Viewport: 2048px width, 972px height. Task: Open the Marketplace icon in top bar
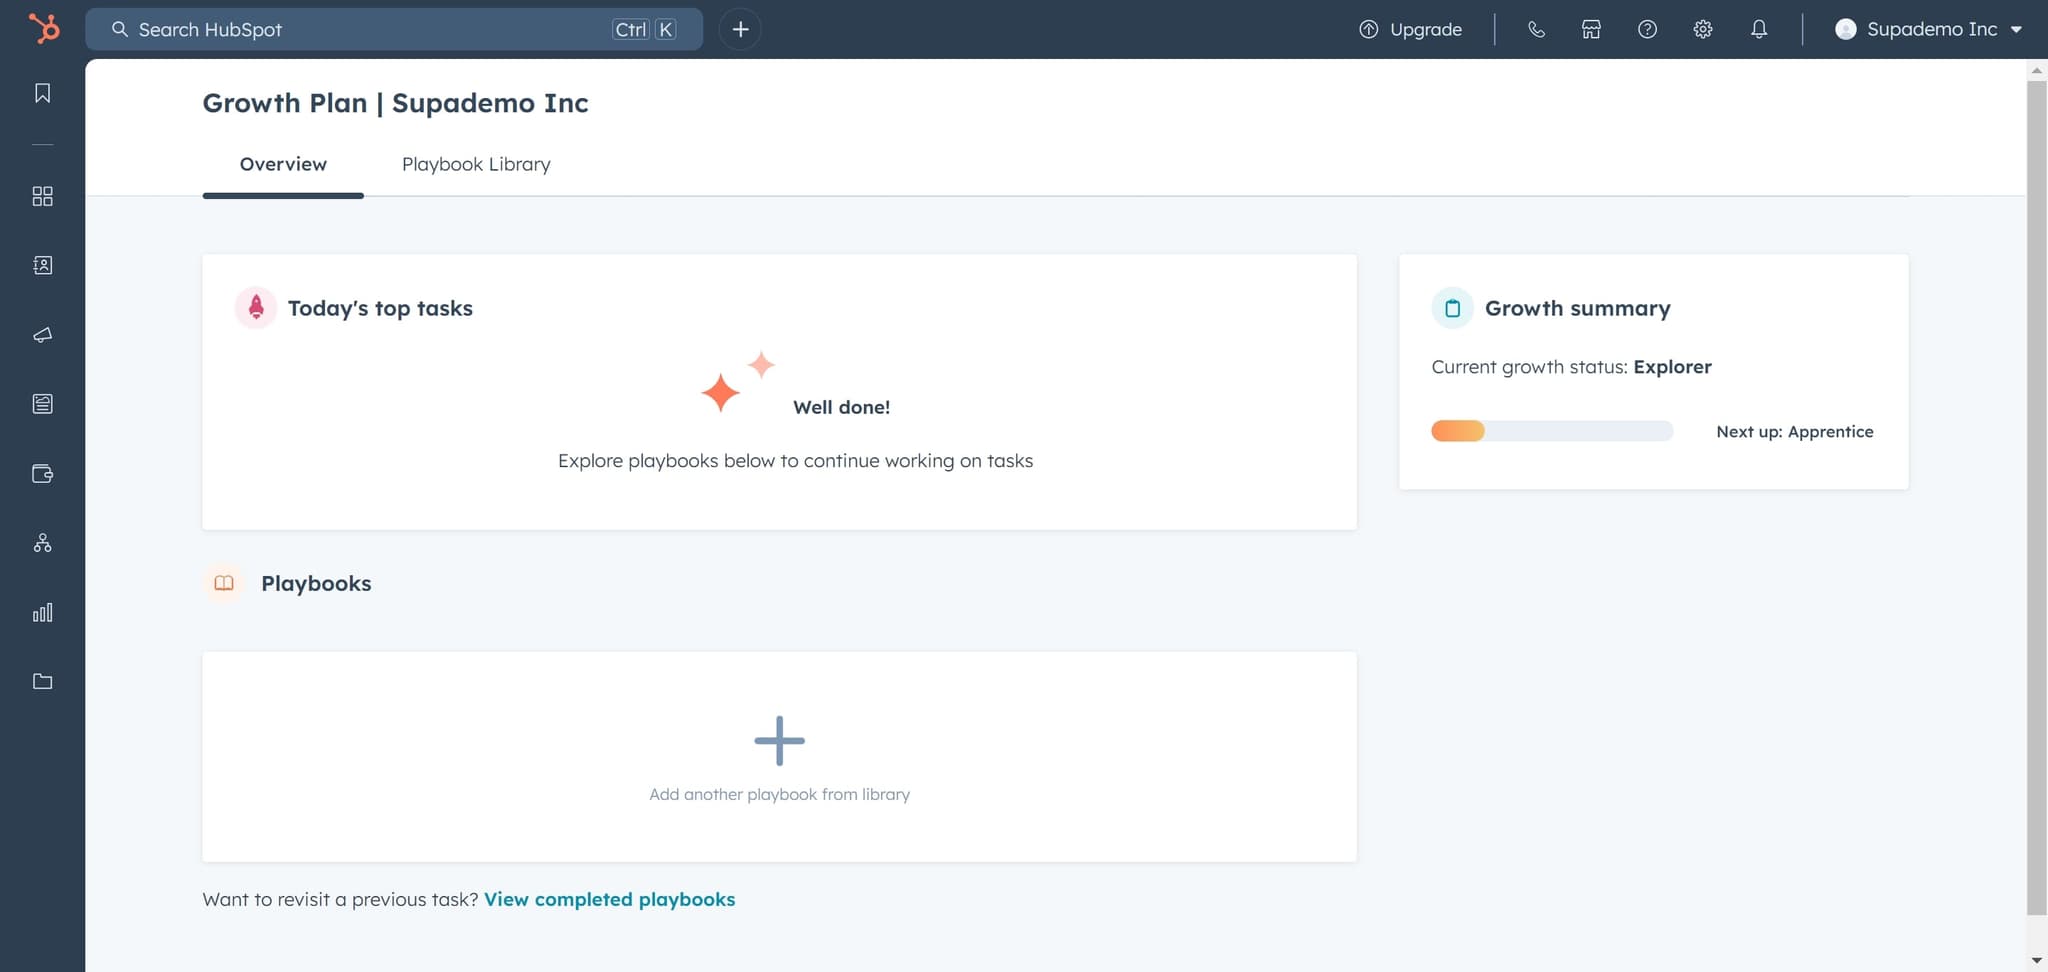click(1590, 29)
